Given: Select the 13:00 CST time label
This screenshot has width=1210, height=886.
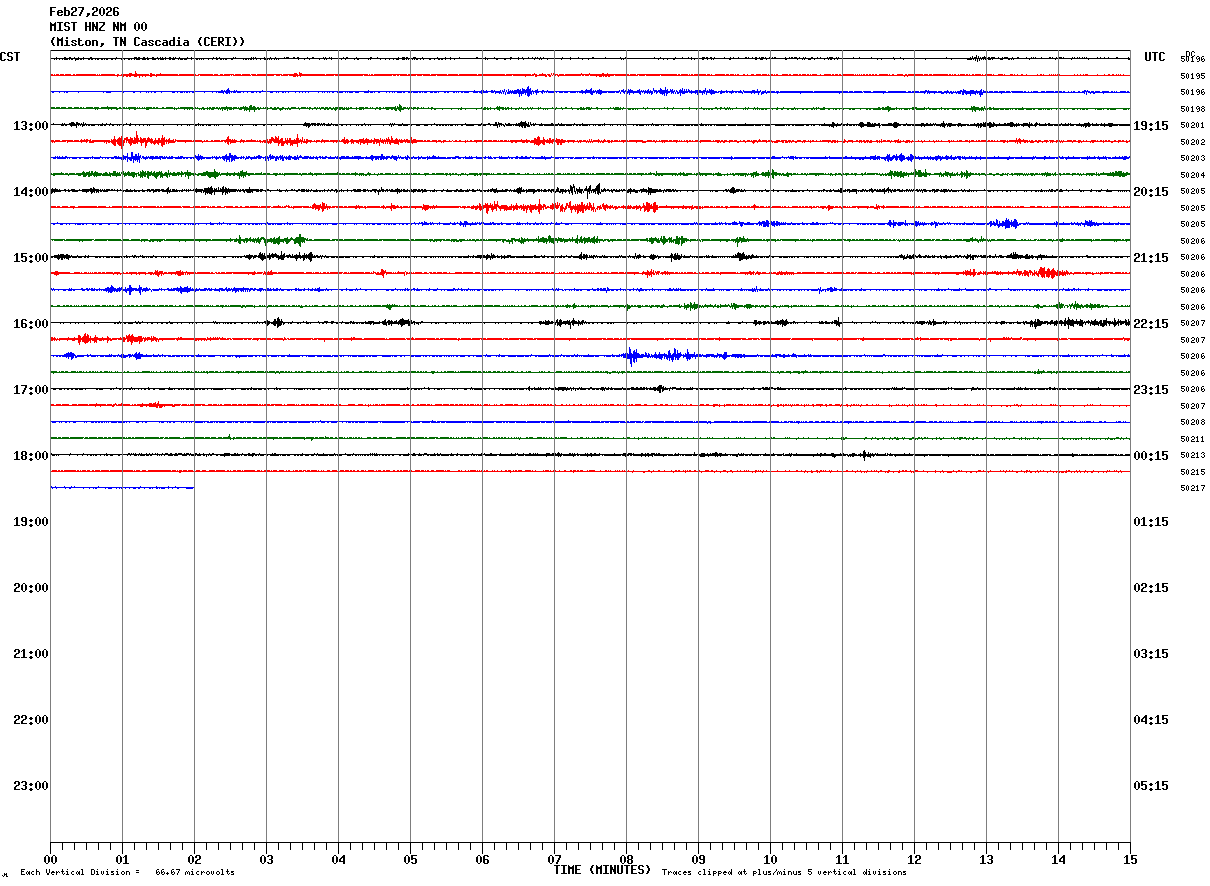Looking at the screenshot, I should click(x=31, y=126).
